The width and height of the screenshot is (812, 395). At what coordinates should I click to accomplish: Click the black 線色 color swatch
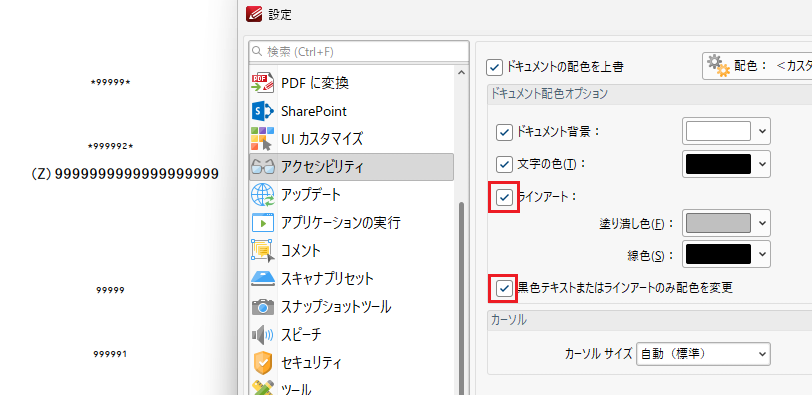point(718,254)
